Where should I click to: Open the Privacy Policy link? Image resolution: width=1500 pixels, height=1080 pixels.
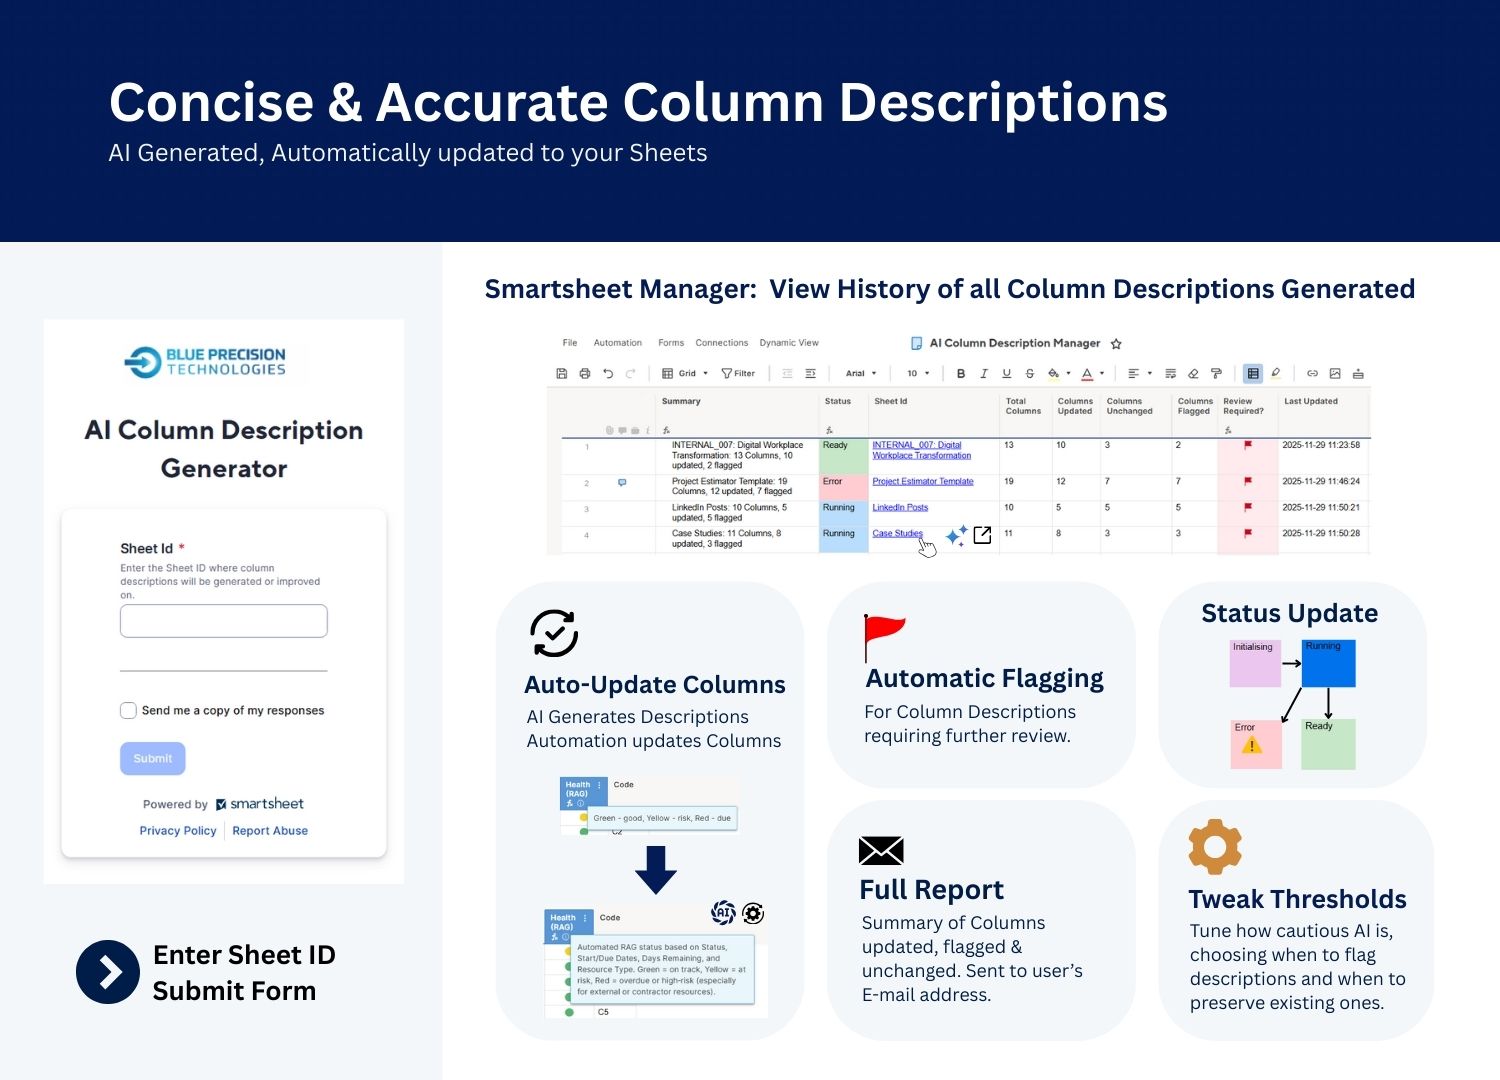pyautogui.click(x=178, y=831)
